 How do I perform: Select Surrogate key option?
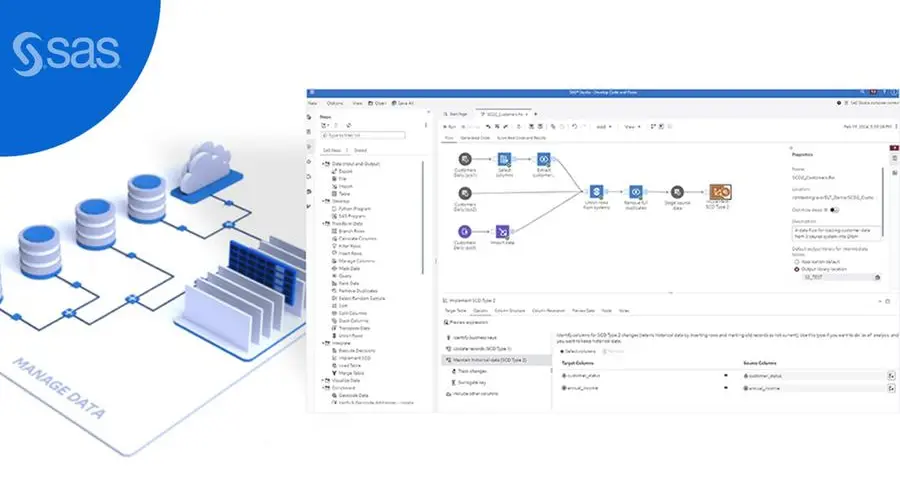click(469, 382)
